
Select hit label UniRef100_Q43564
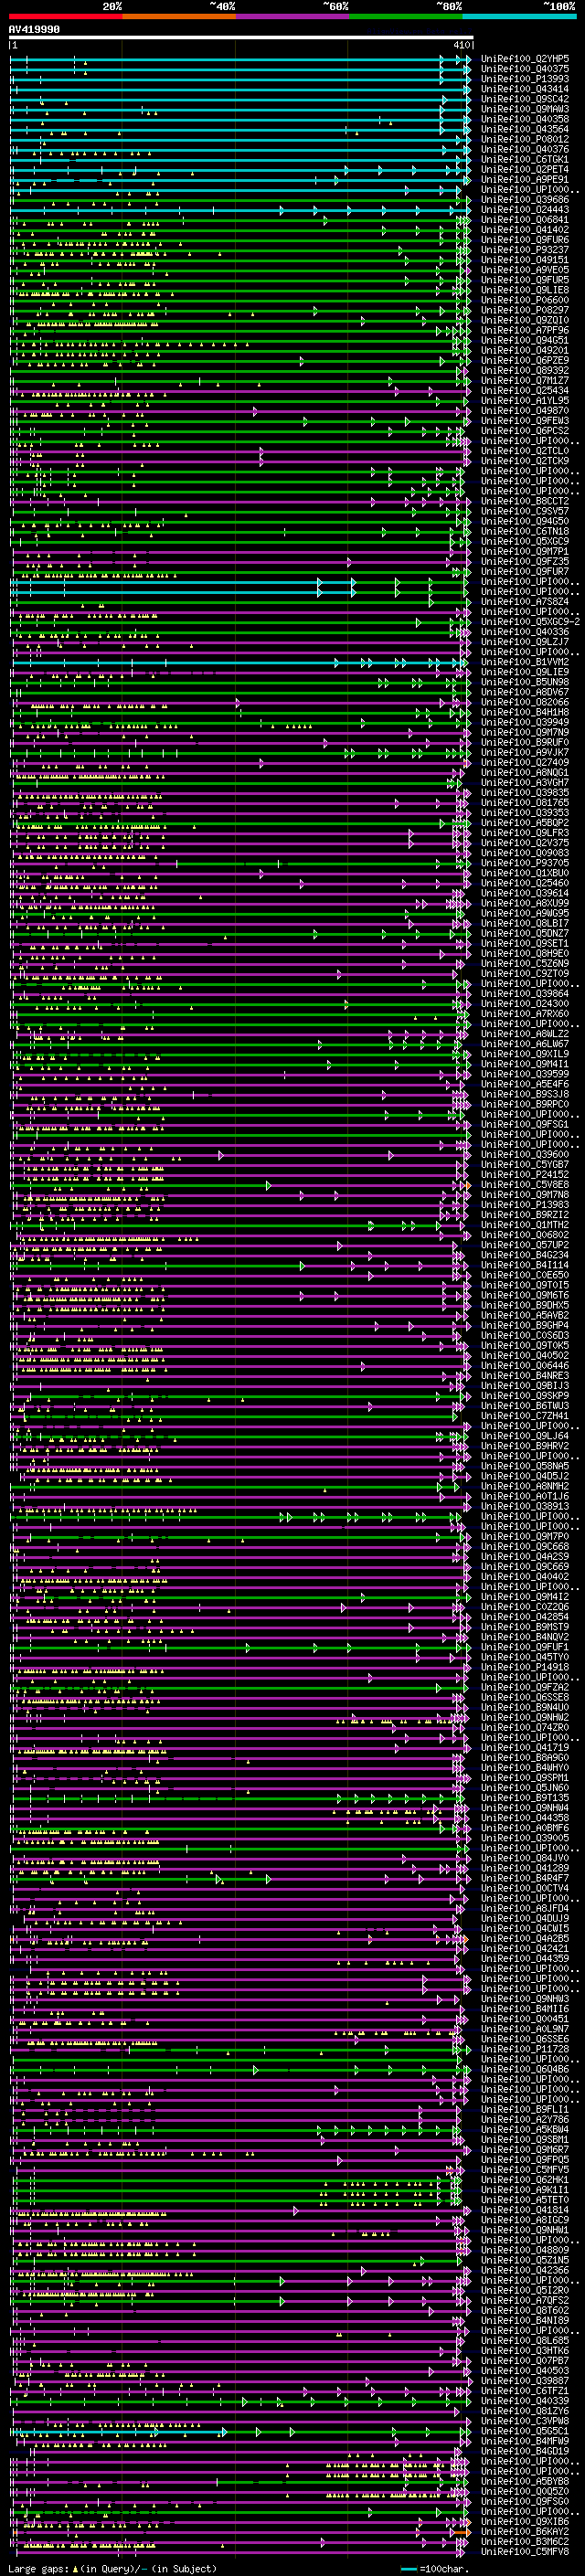525,129
